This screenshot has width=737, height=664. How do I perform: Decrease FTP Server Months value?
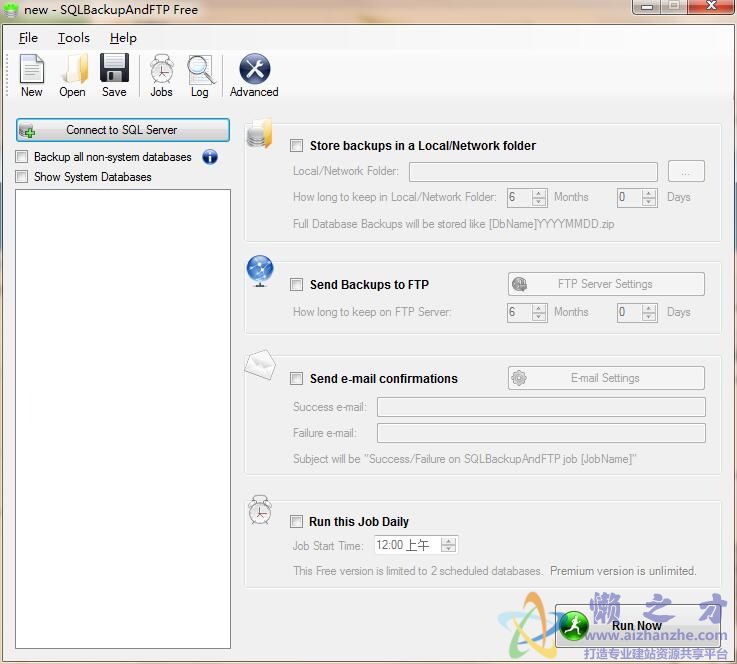pyautogui.click(x=539, y=317)
